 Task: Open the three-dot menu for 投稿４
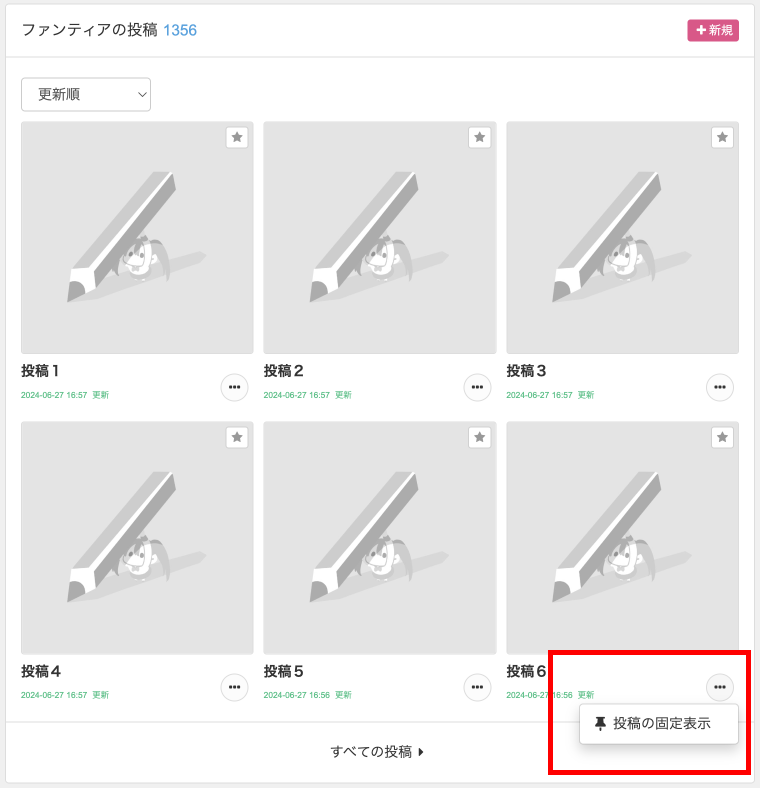(x=234, y=687)
